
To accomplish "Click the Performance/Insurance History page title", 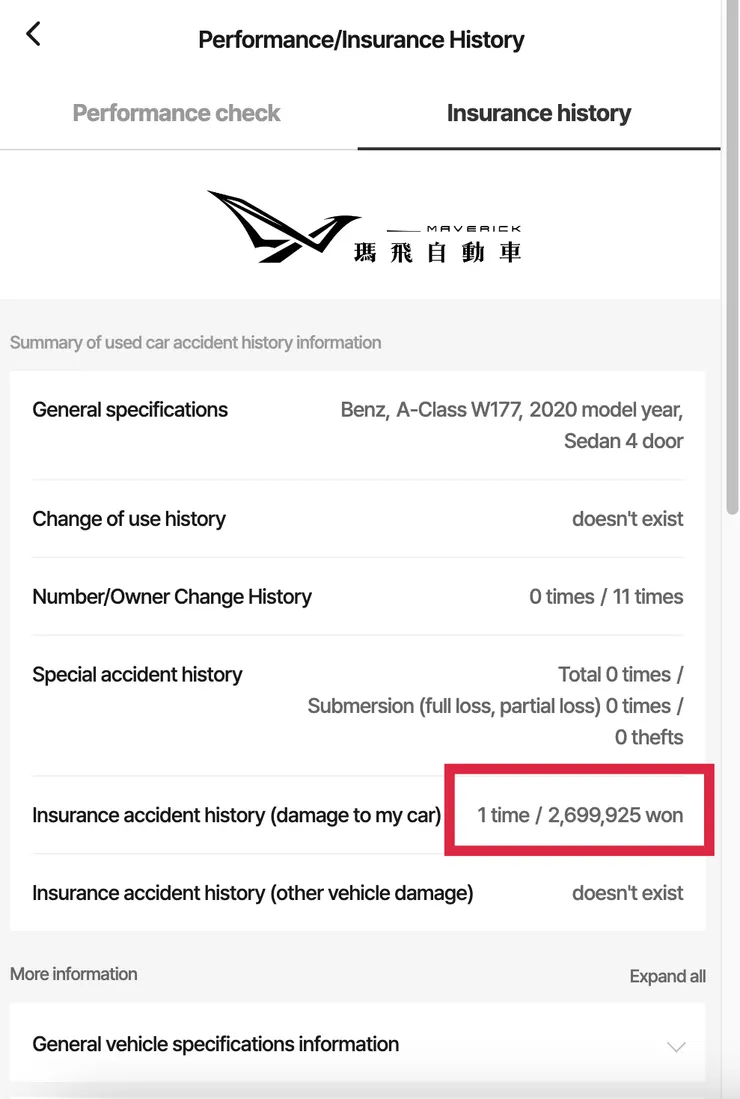I will click(361, 39).
